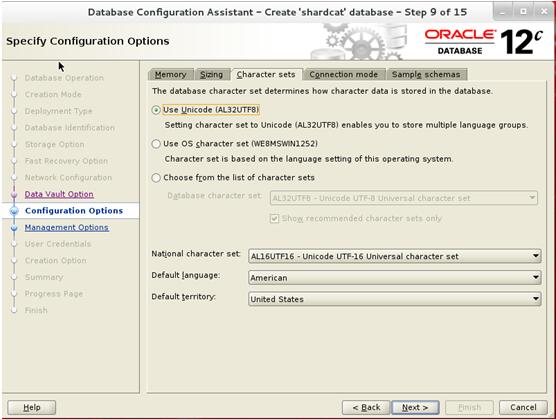Proceed with the Next button
The image size is (556, 419).
(x=415, y=407)
